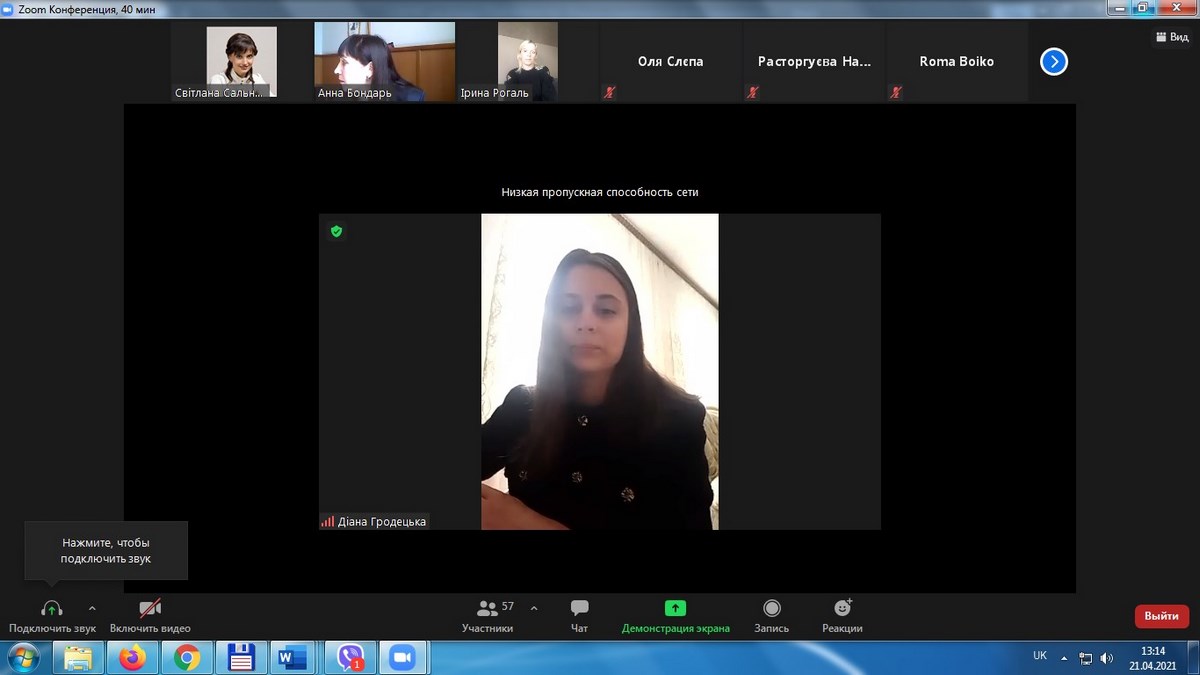Image resolution: width=1200 pixels, height=675 pixels.
Task: Select the Roma Boiko participant tile
Action: (956, 62)
